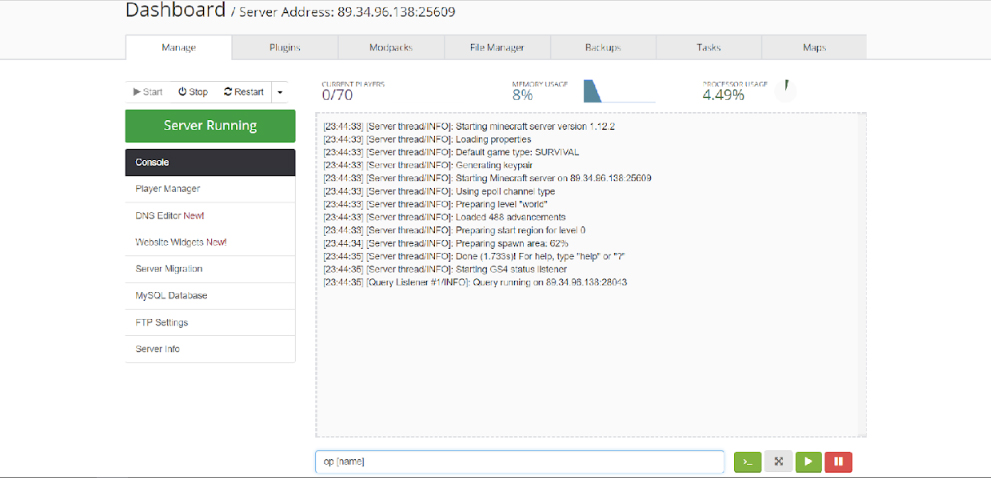Image resolution: width=991 pixels, height=478 pixels.
Task: Click the Restart server button
Action: pyautogui.click(x=244, y=92)
